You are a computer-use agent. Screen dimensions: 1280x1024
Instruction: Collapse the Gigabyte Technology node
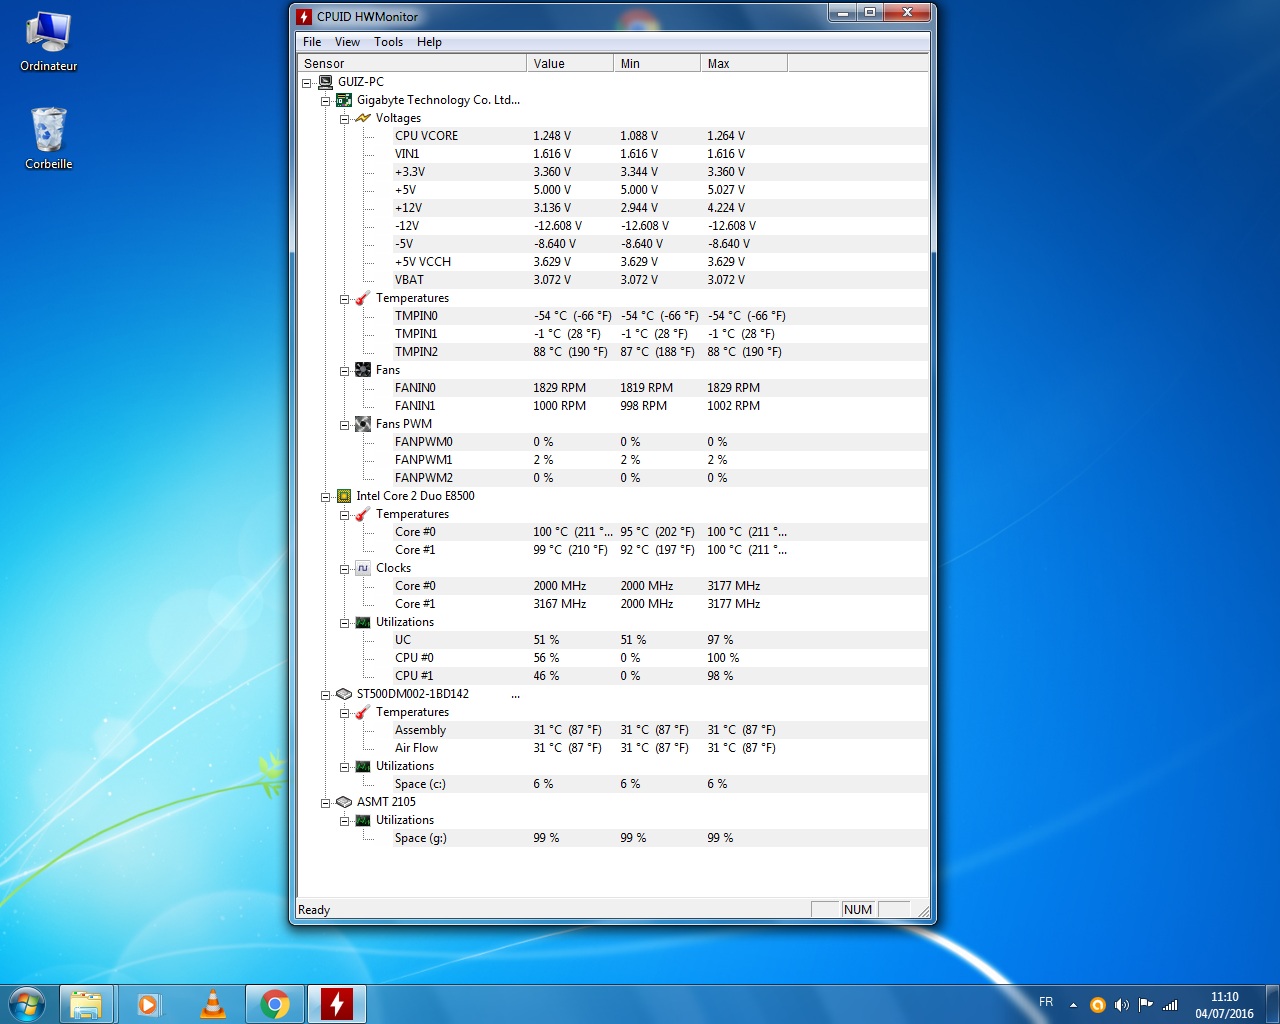click(x=325, y=101)
